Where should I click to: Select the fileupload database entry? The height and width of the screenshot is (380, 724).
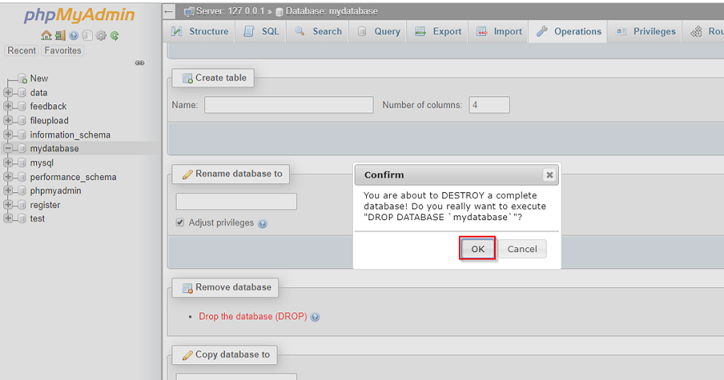tap(49, 121)
